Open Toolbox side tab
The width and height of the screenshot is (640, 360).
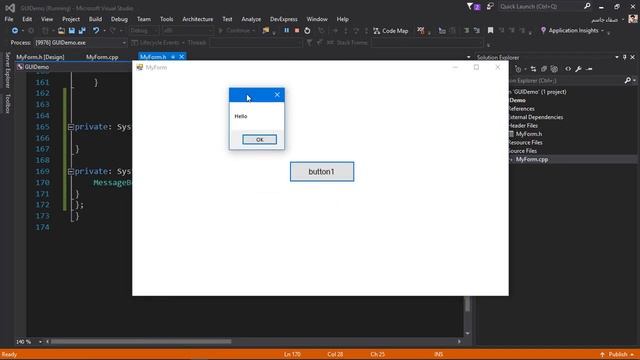pos(7,104)
